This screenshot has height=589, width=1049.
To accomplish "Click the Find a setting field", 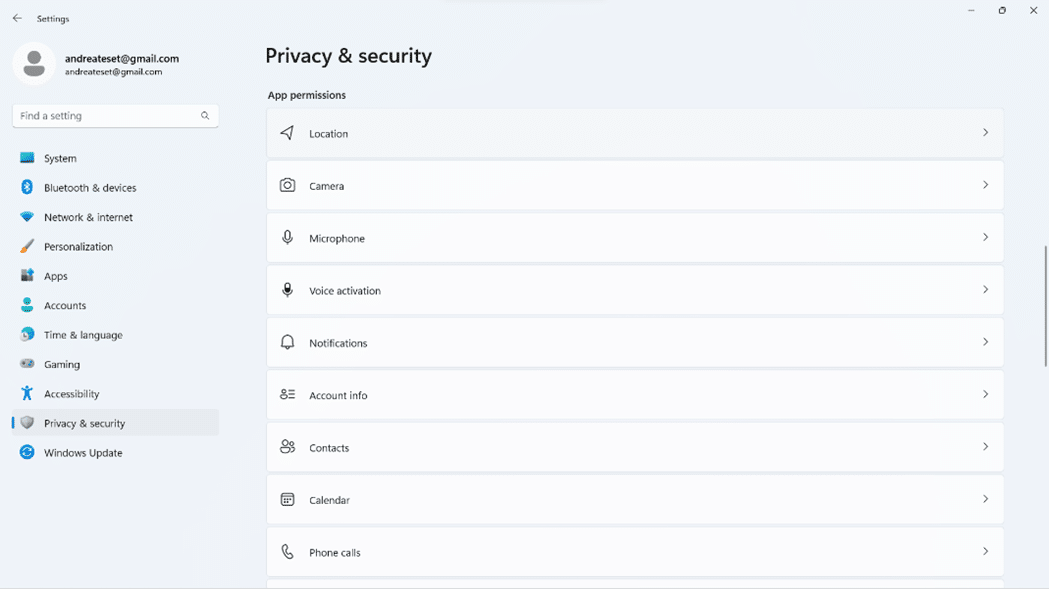I will coord(115,116).
